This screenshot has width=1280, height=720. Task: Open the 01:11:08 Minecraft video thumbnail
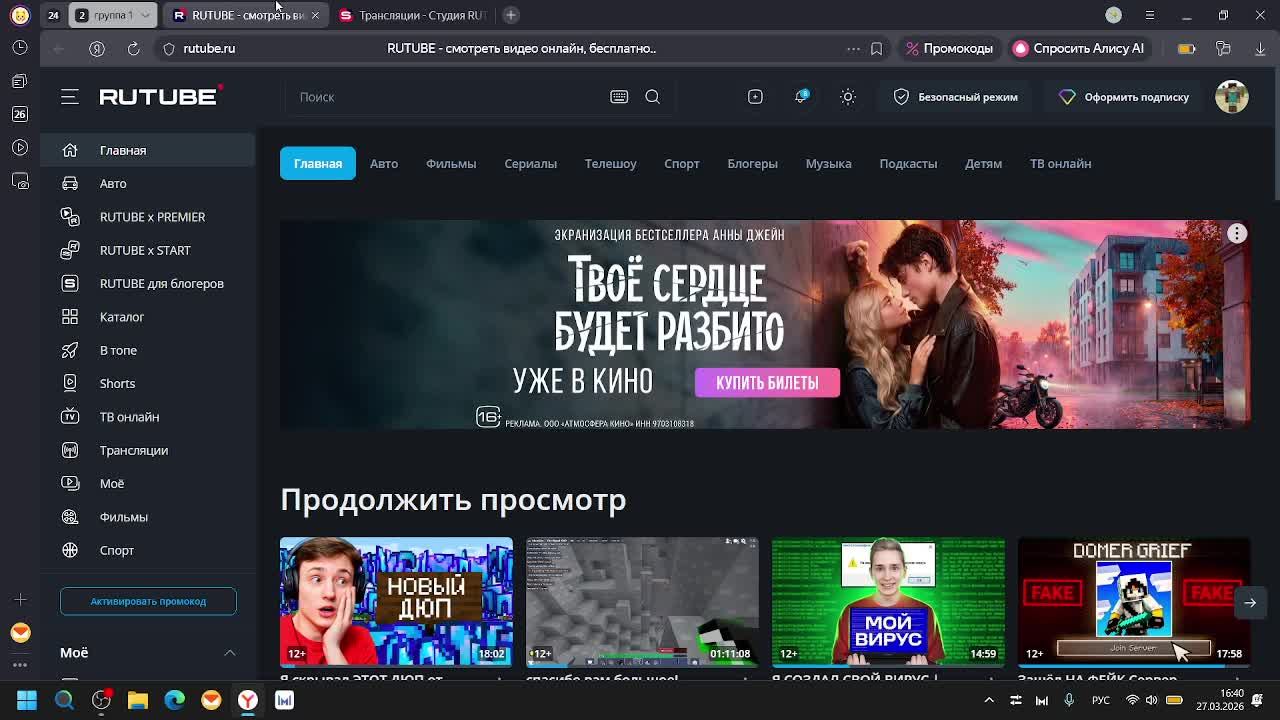click(x=642, y=602)
